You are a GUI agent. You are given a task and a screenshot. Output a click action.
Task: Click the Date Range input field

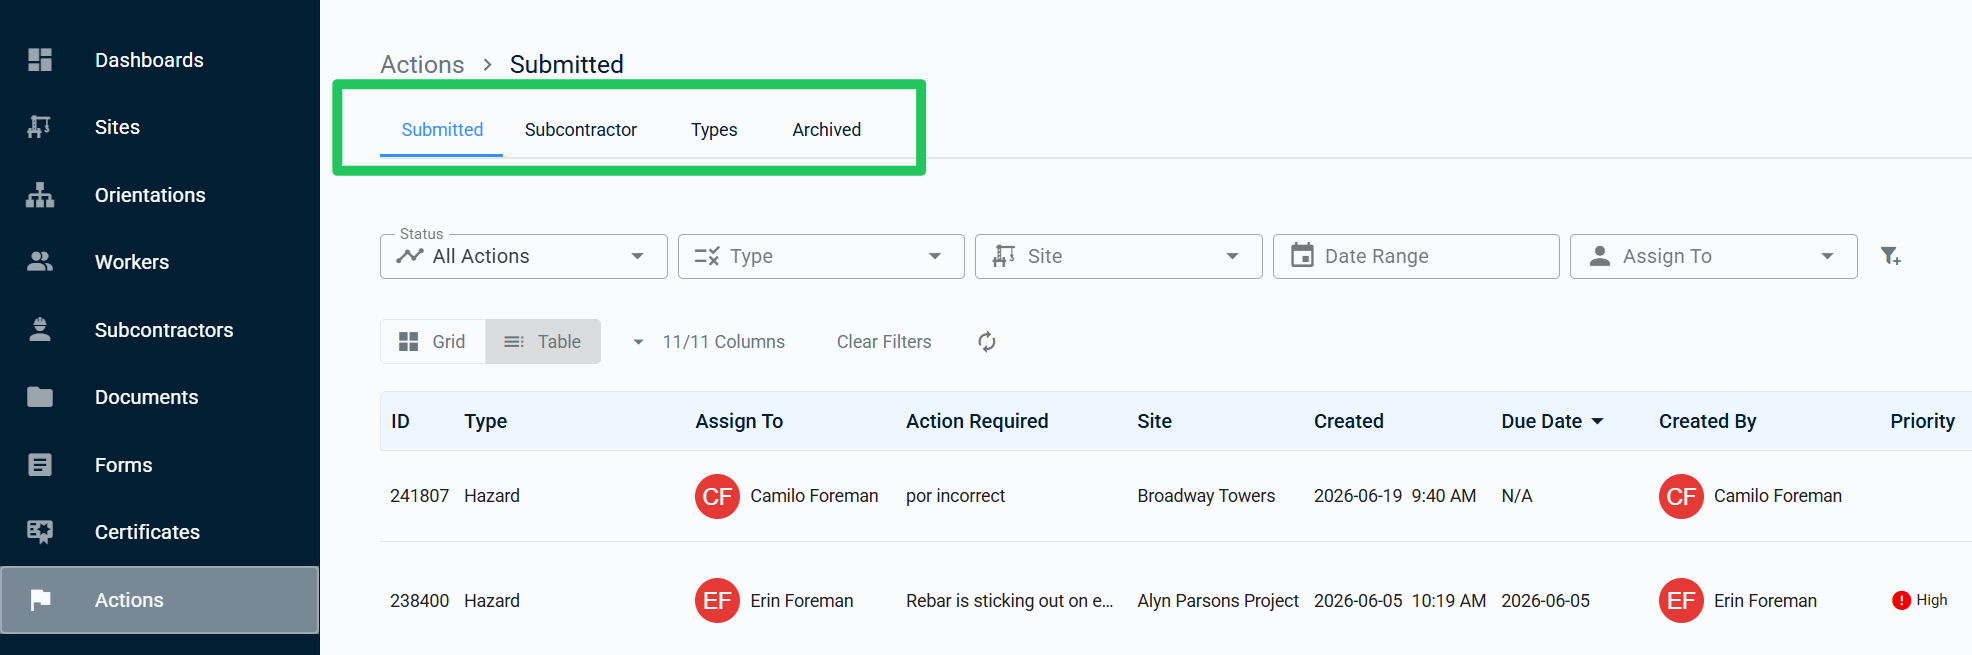(1416, 256)
